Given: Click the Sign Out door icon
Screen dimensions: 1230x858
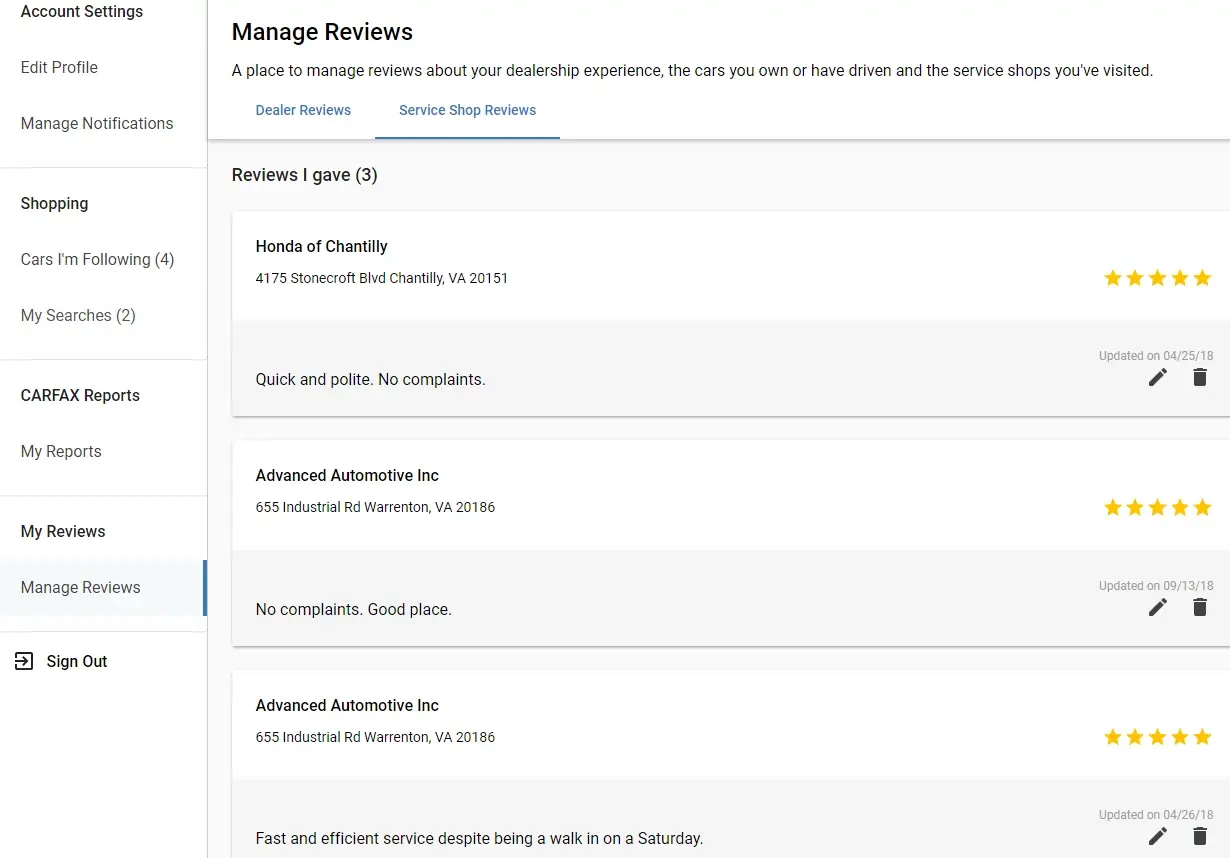Looking at the screenshot, I should click(24, 661).
